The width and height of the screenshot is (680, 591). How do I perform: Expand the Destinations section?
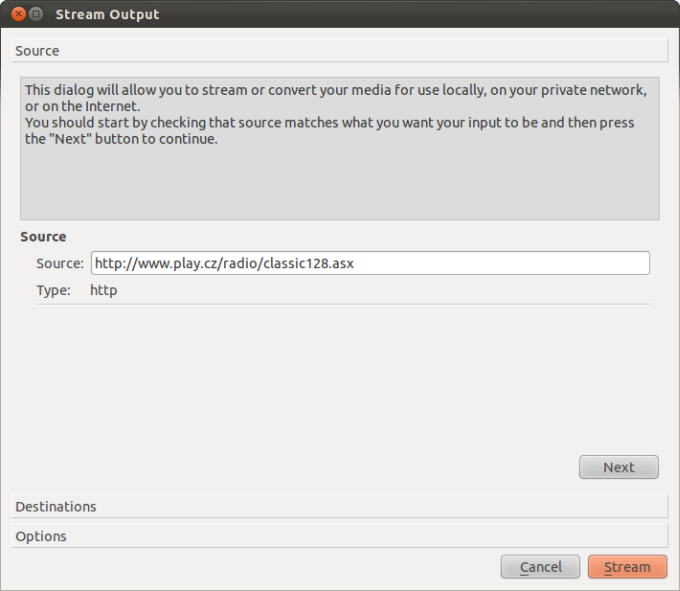pyautogui.click(x=339, y=506)
